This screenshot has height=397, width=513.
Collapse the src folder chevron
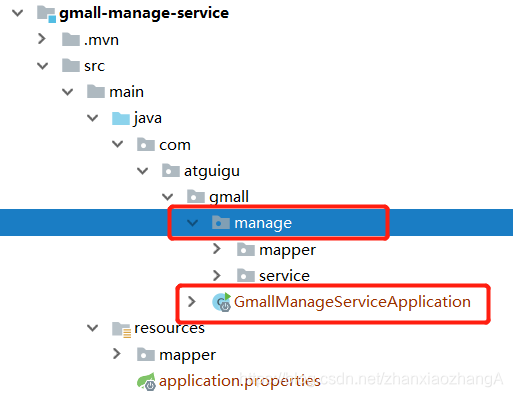point(42,66)
